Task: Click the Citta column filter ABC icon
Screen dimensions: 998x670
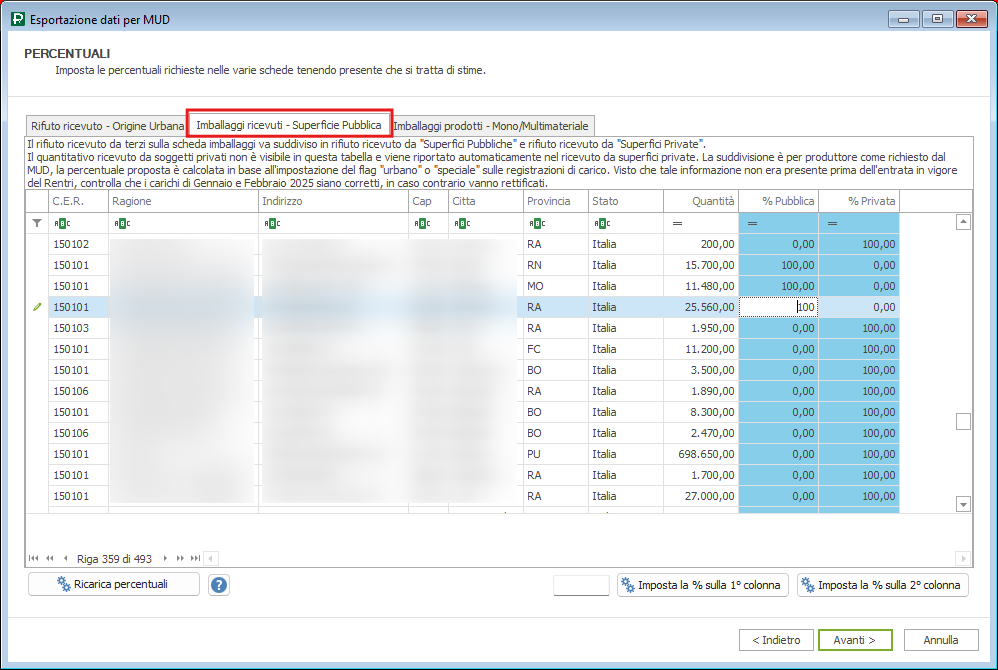Action: pyautogui.click(x=463, y=223)
